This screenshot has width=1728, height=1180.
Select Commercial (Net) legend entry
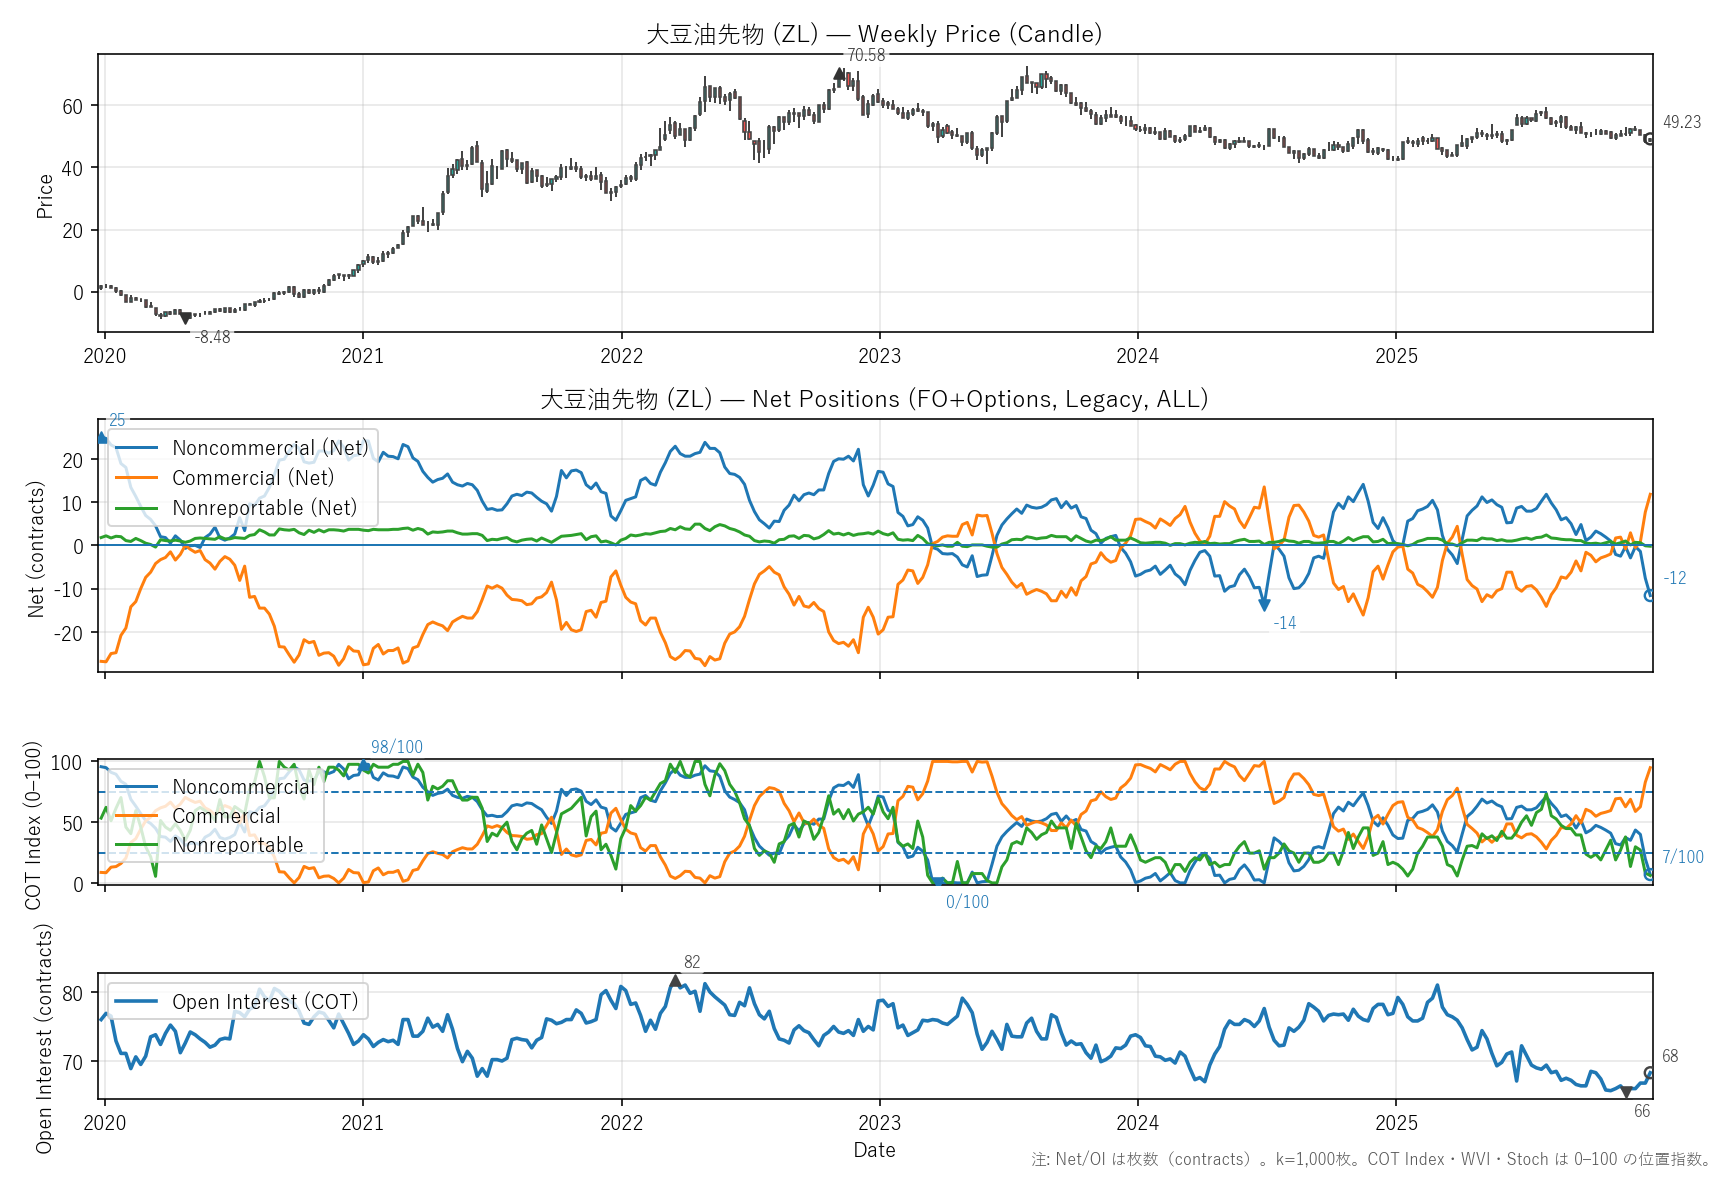[x=252, y=478]
